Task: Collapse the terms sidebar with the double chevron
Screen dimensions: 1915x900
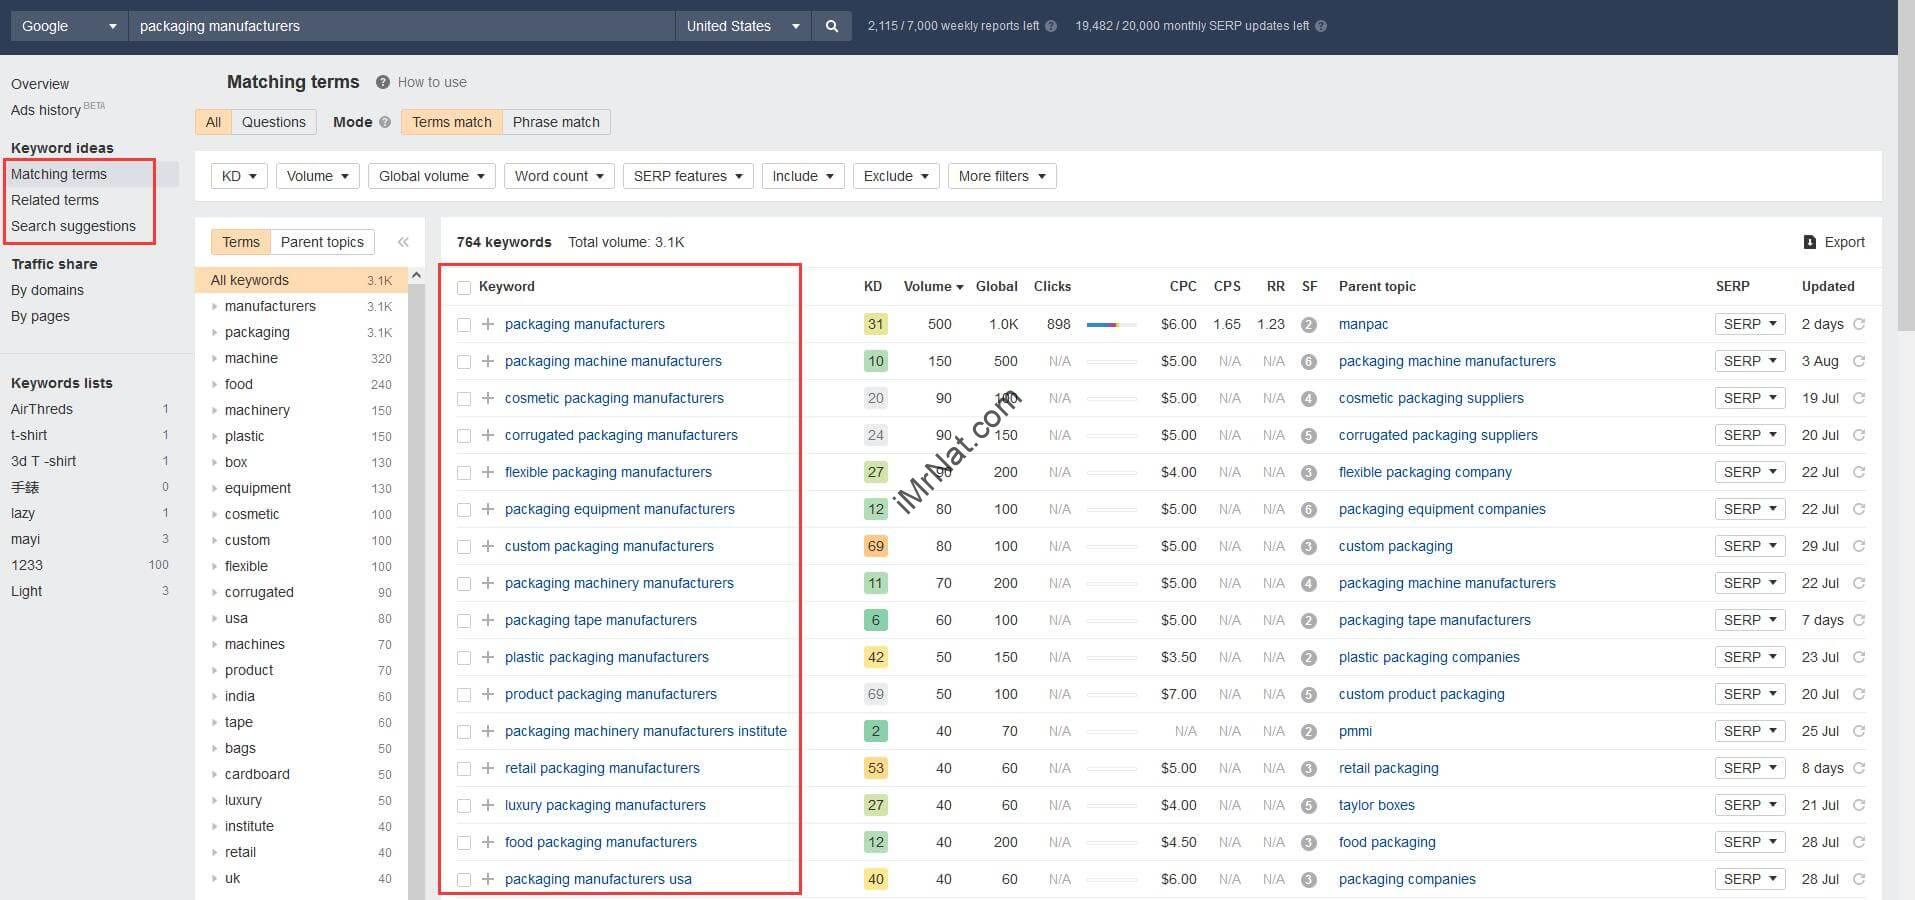Action: (x=403, y=242)
